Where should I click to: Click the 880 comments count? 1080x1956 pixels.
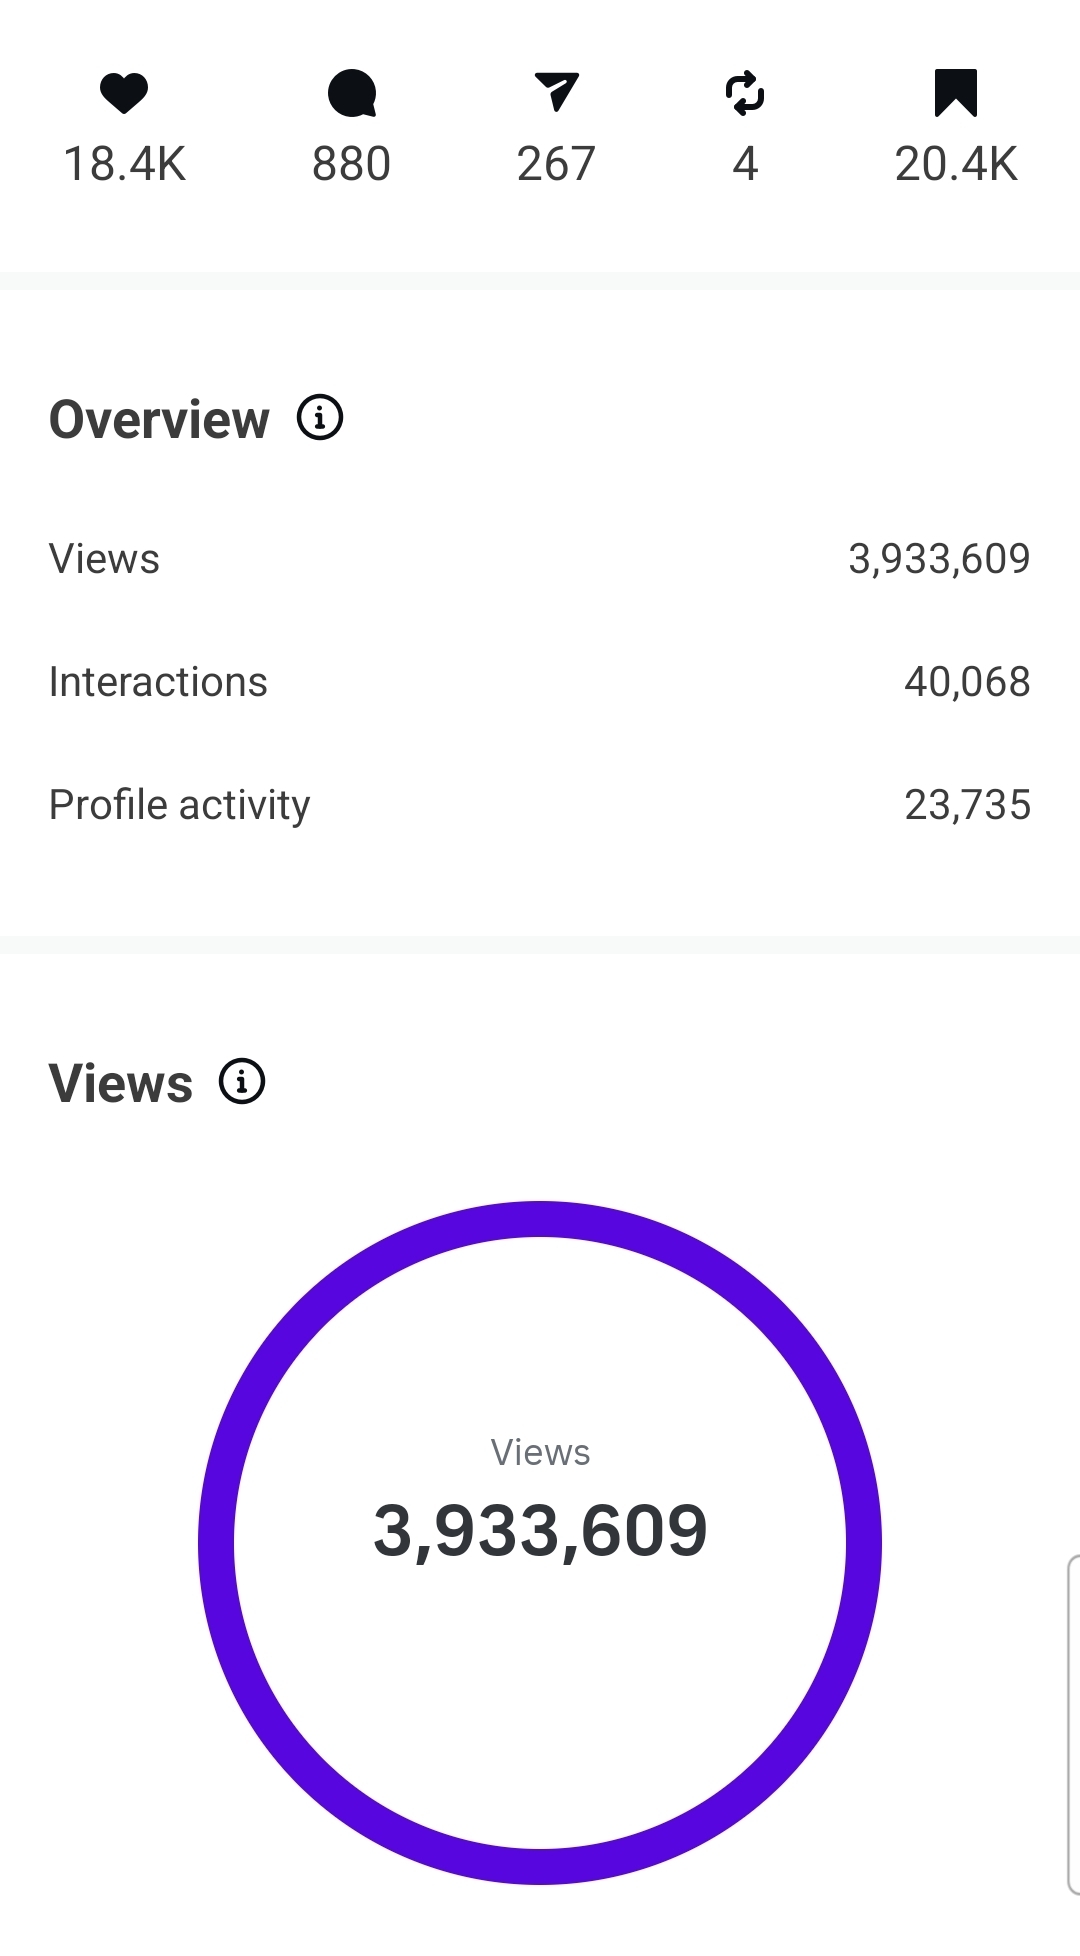pyautogui.click(x=351, y=164)
